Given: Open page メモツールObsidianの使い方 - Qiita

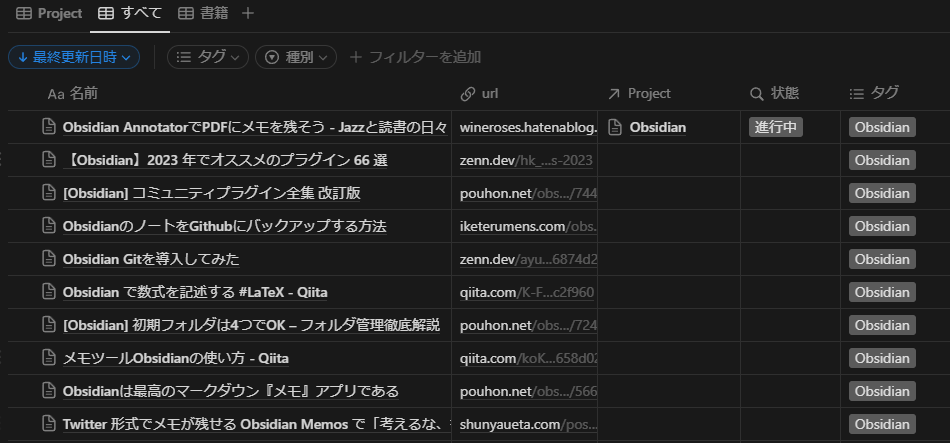Looking at the screenshot, I should point(176,358).
